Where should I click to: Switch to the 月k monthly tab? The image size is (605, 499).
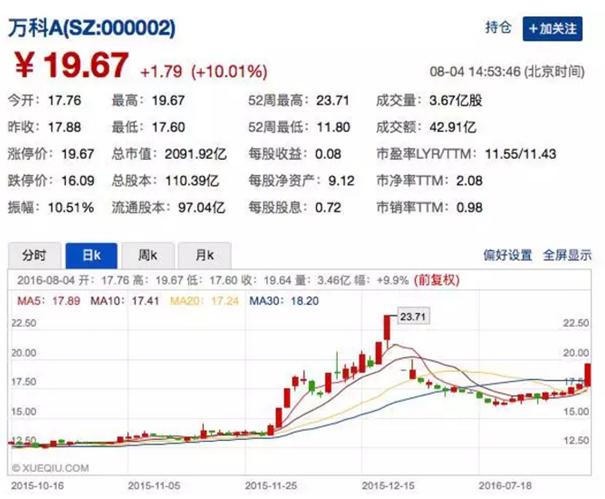click(204, 255)
